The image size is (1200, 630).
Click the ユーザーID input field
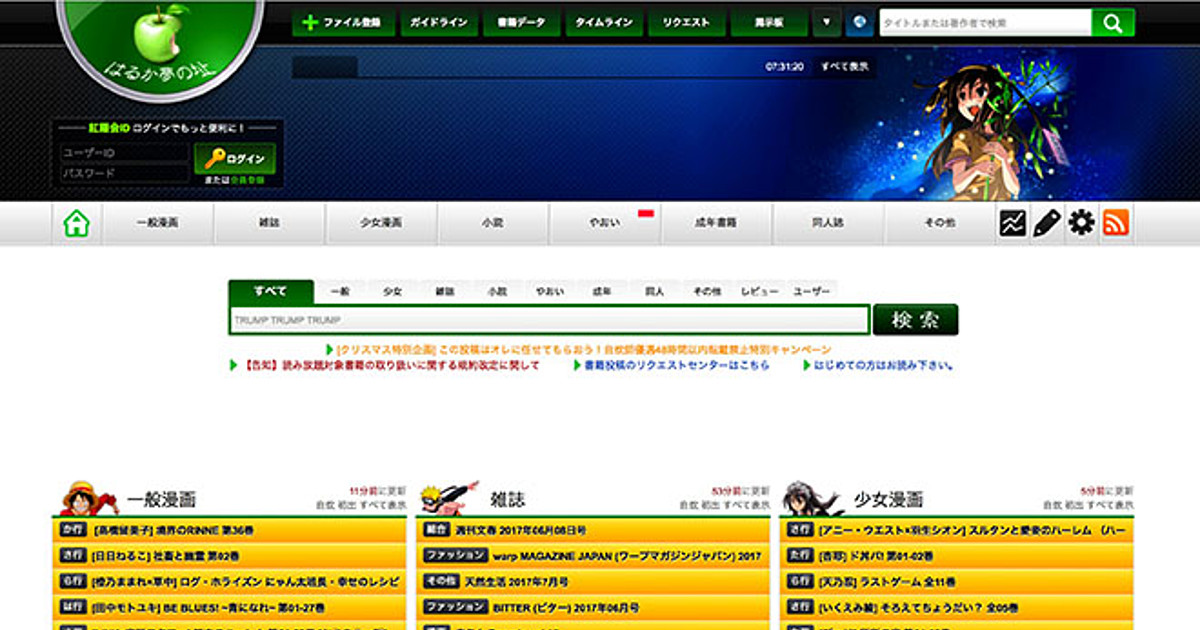[x=123, y=153]
